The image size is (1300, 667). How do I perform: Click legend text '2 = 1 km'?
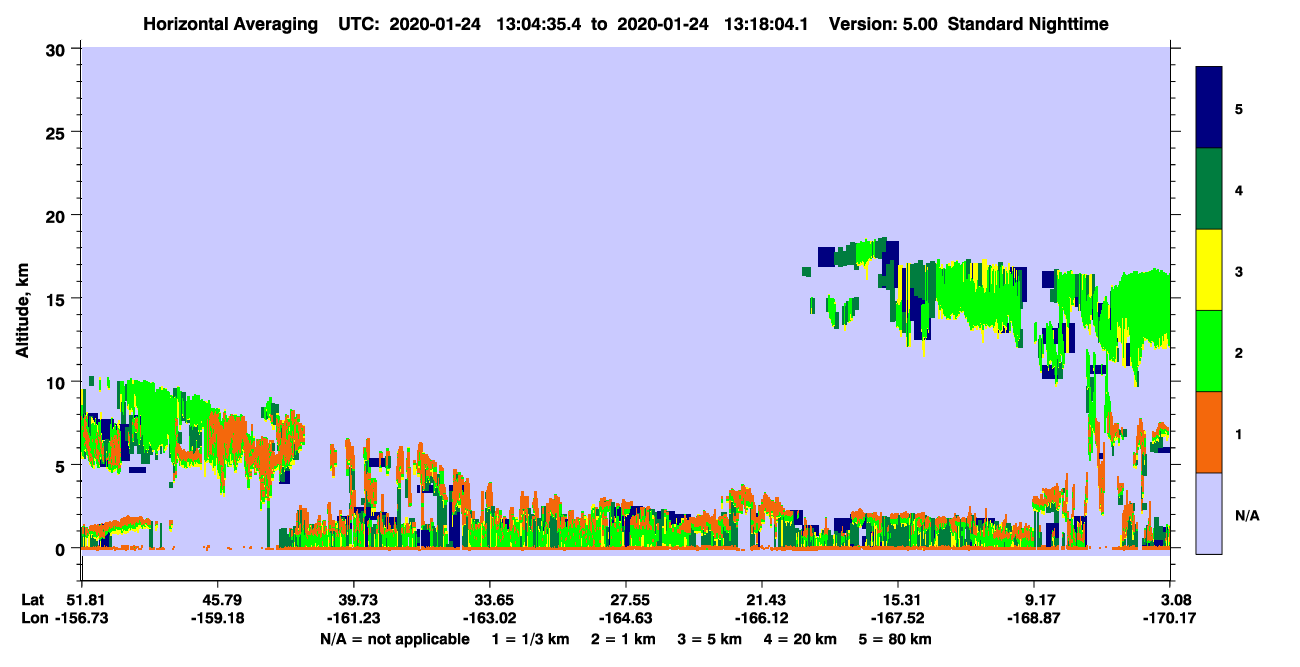625,639
